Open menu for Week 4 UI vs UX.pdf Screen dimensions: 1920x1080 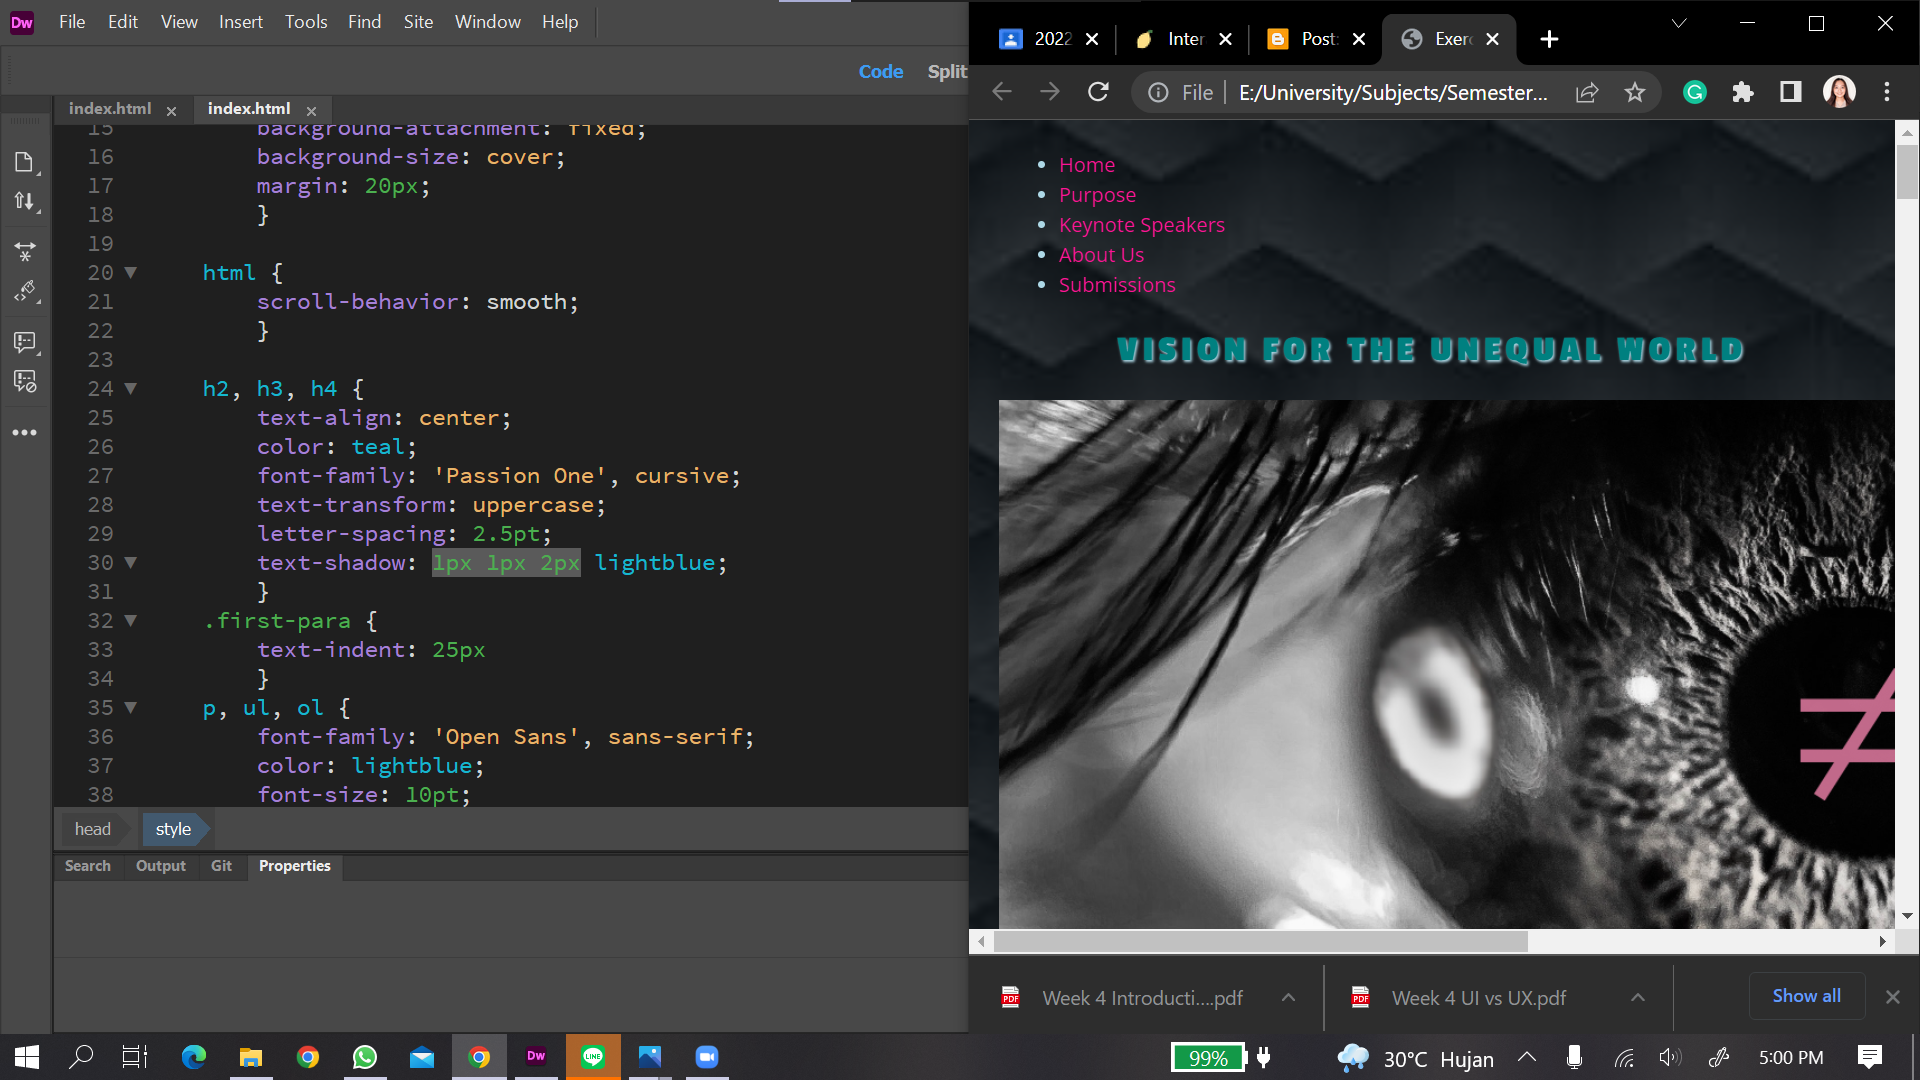point(1637,998)
